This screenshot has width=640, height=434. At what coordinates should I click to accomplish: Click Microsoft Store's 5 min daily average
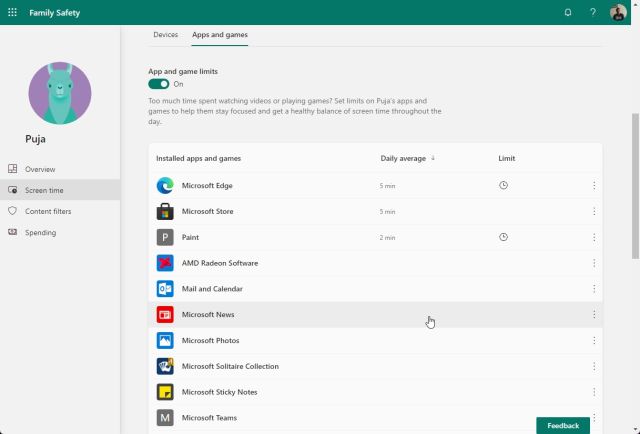(387, 211)
